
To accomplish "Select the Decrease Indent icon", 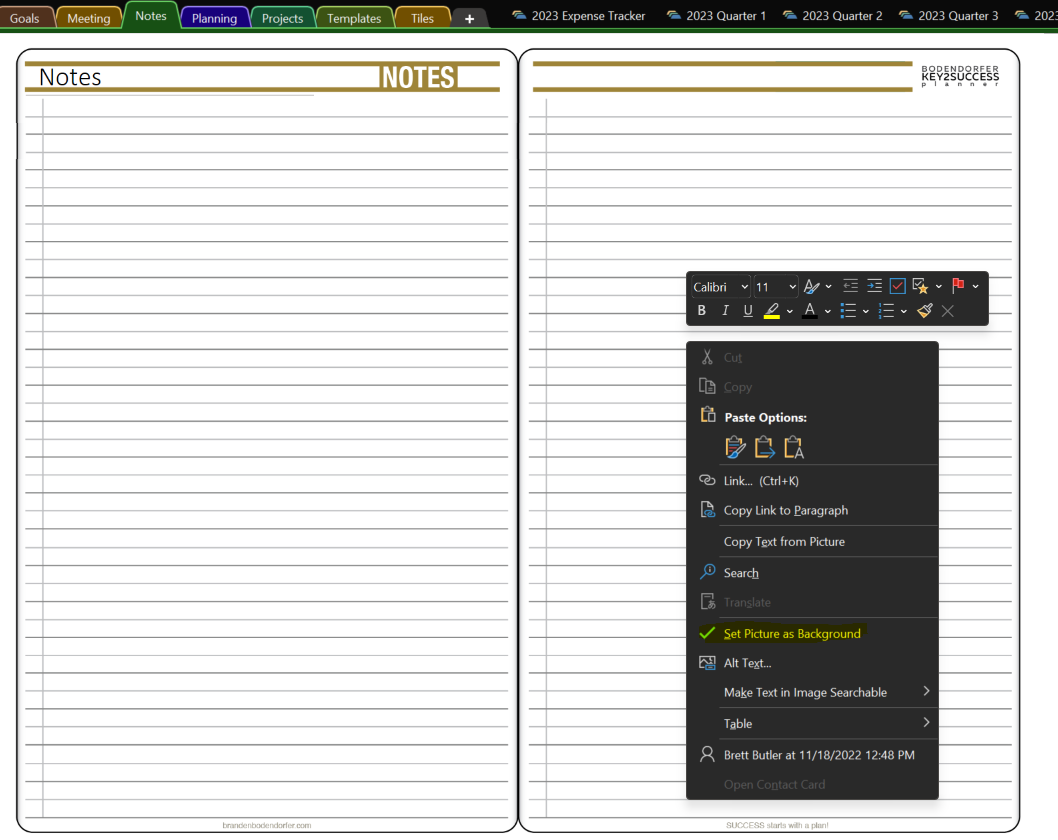I will click(849, 285).
